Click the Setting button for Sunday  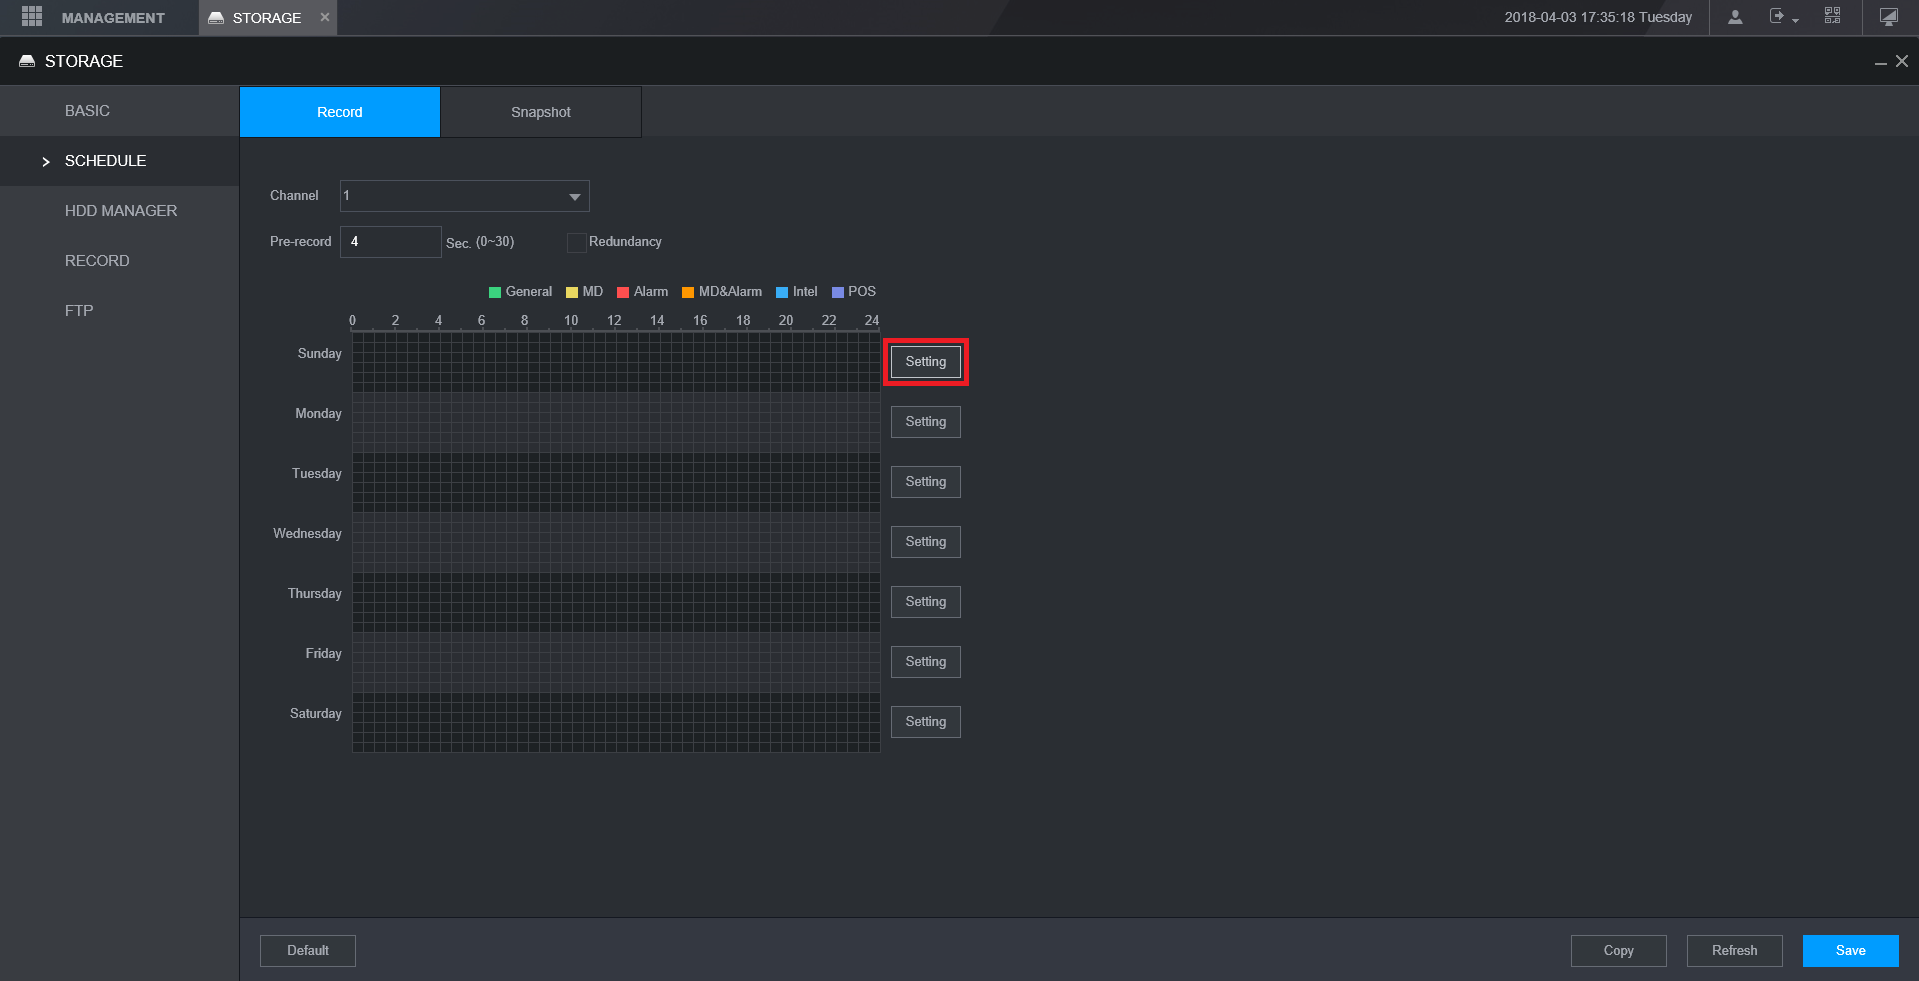[926, 362]
